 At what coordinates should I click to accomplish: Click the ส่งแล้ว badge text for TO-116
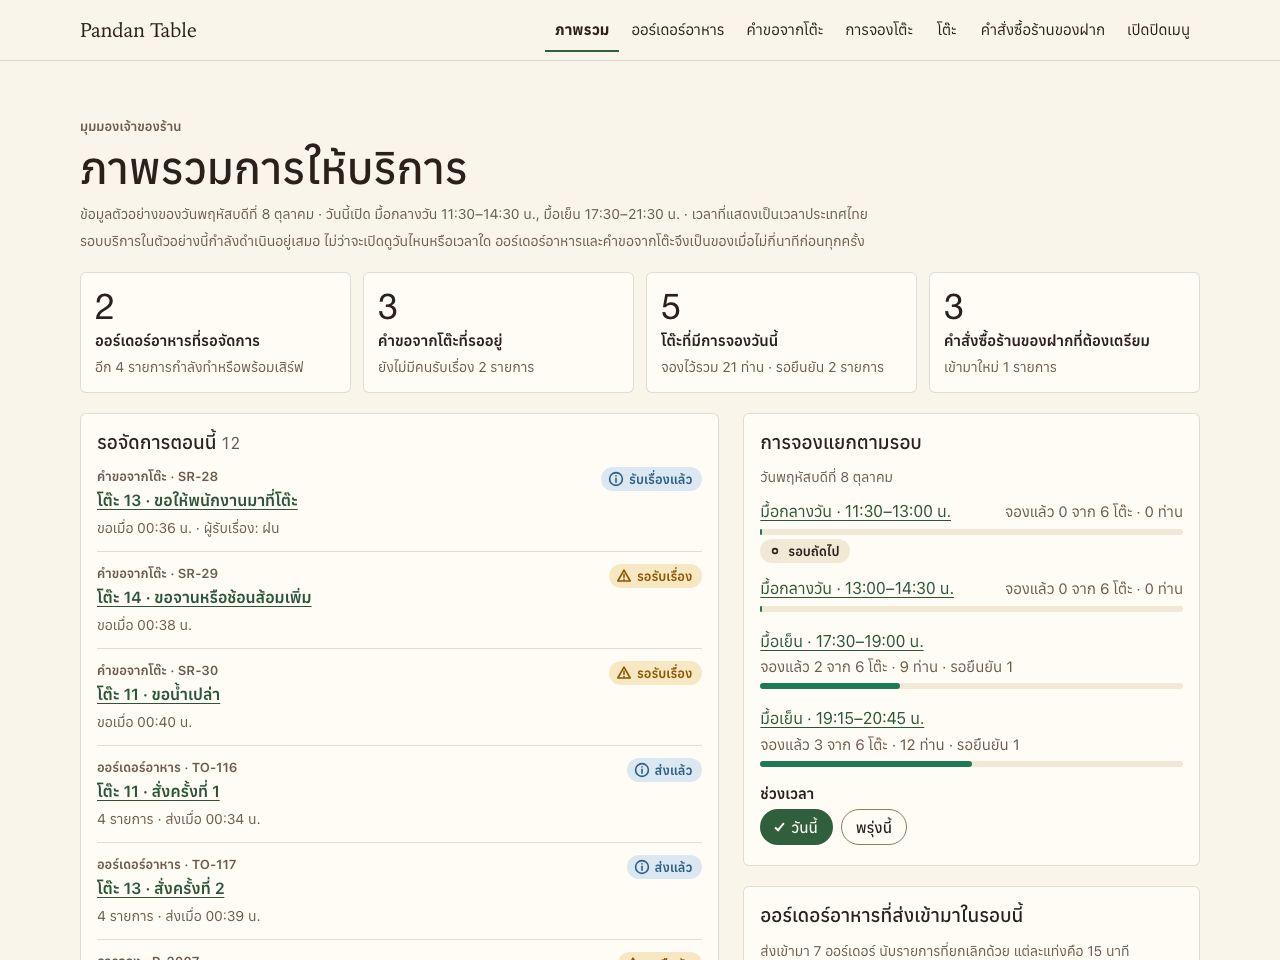click(x=673, y=771)
